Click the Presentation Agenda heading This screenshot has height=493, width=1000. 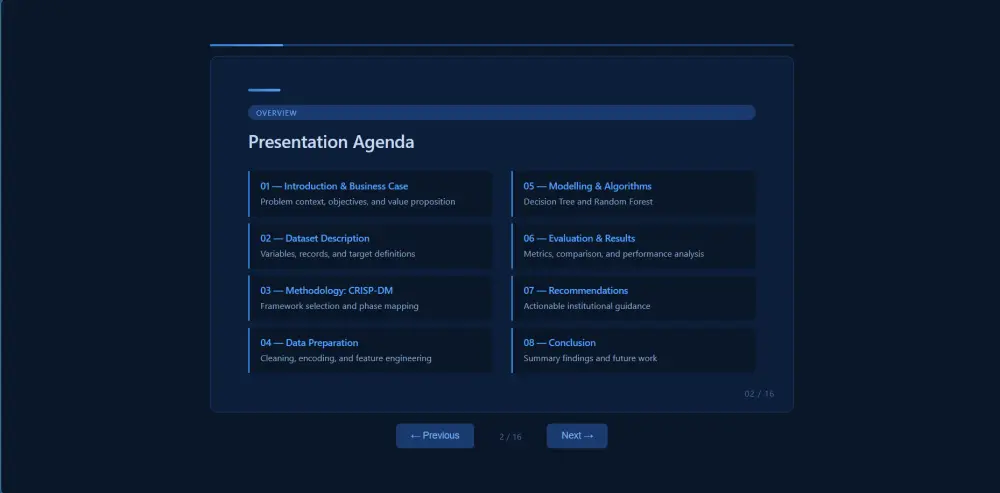pyautogui.click(x=331, y=142)
